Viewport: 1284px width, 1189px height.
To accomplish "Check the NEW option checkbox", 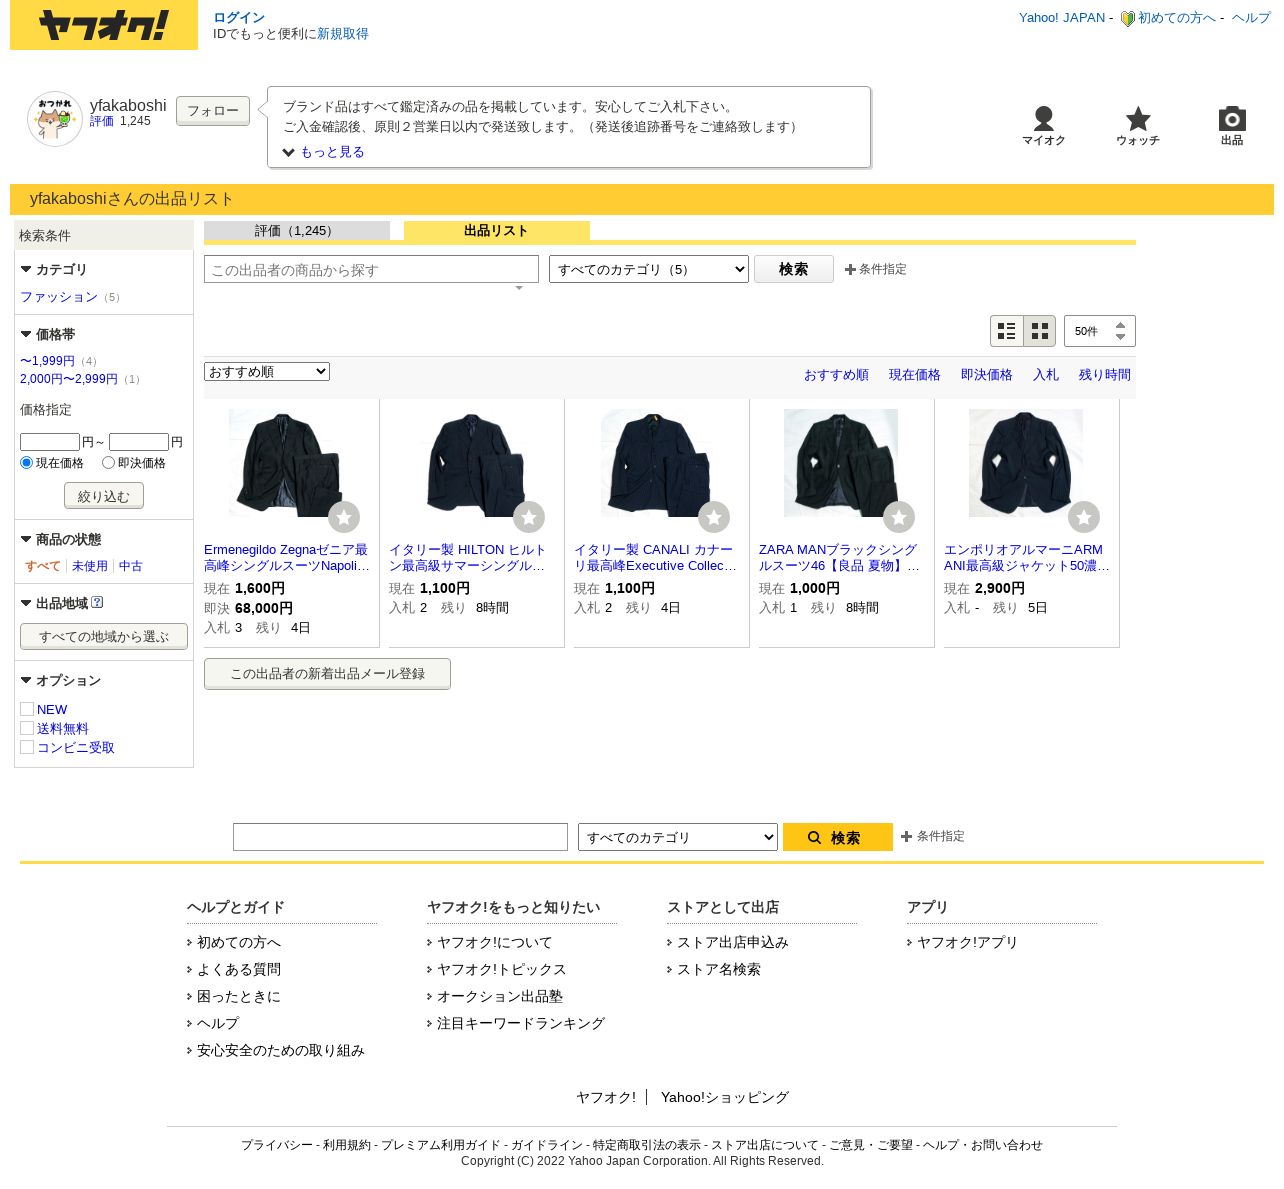I will (x=27, y=709).
